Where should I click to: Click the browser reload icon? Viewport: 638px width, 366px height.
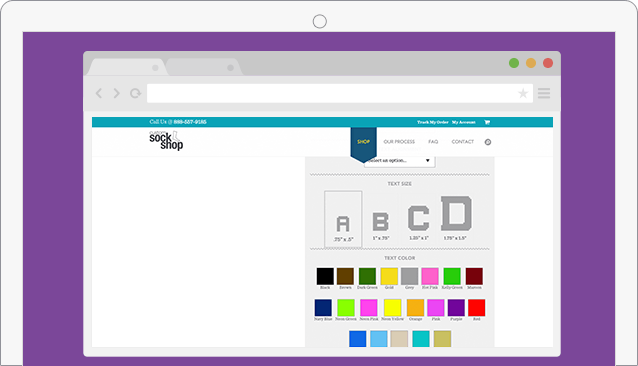pos(135,93)
